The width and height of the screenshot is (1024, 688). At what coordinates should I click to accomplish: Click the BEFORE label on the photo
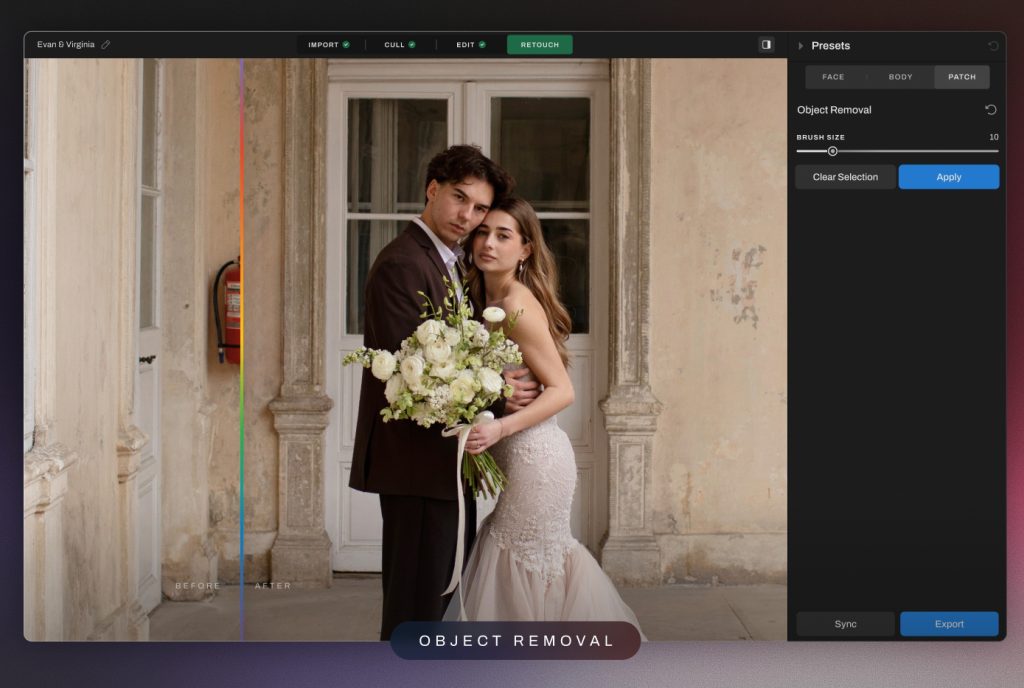[x=198, y=586]
